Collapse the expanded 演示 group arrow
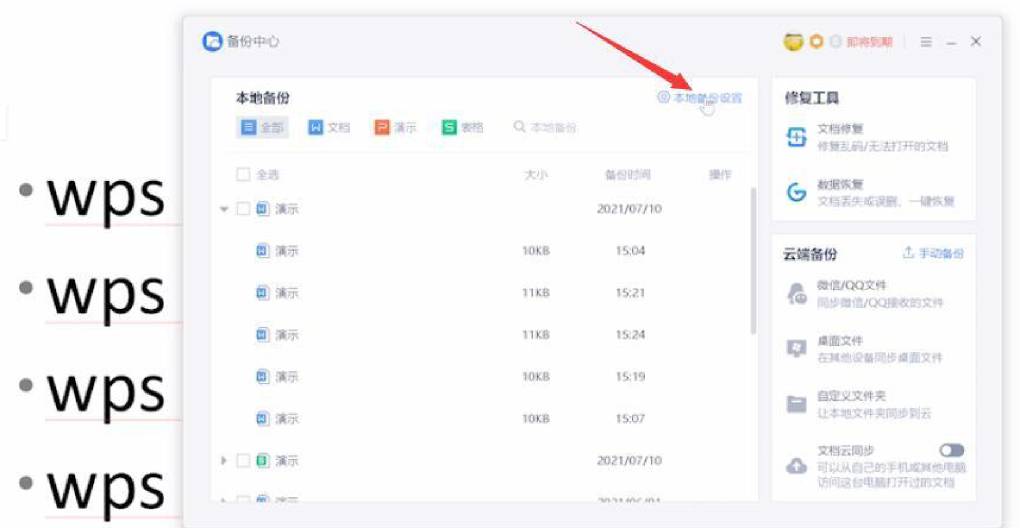Viewport: 1020px width, 528px height. [224, 209]
